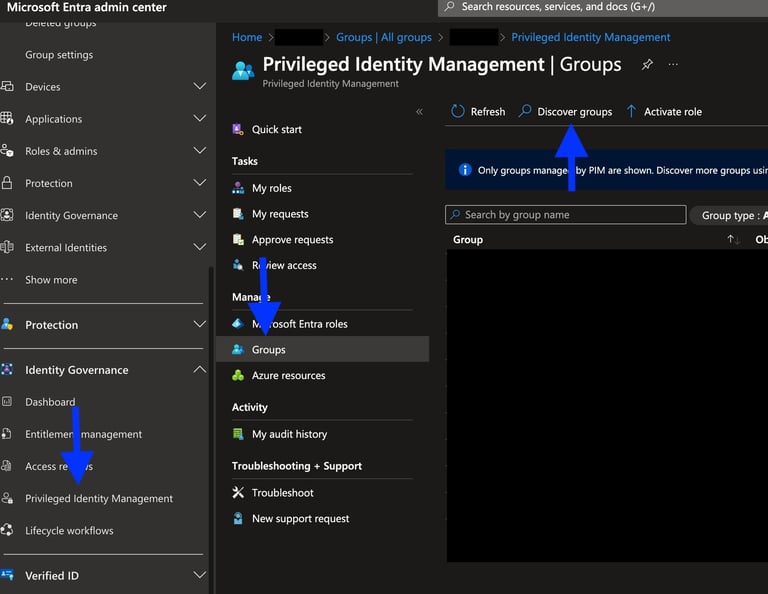
Task: Open Entitlement management
Action: (x=83, y=434)
